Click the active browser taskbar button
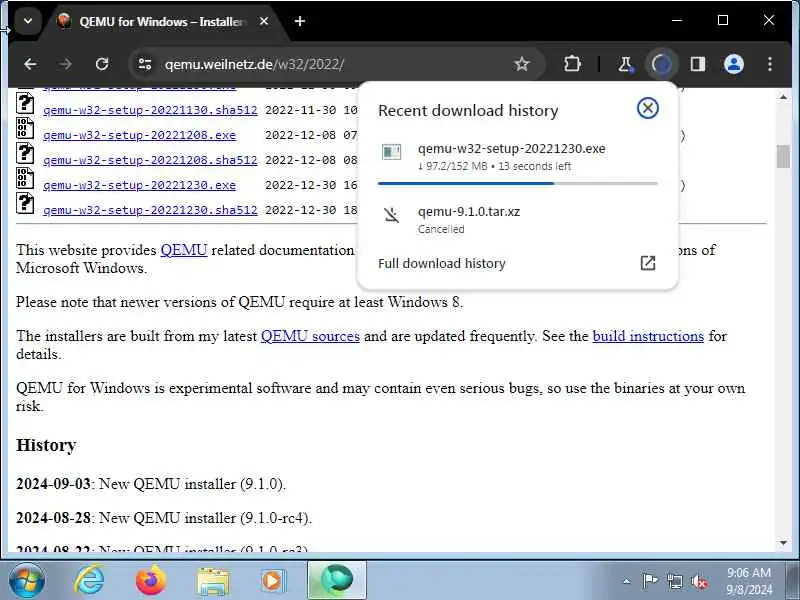The width and height of the screenshot is (800, 600). [x=337, y=581]
